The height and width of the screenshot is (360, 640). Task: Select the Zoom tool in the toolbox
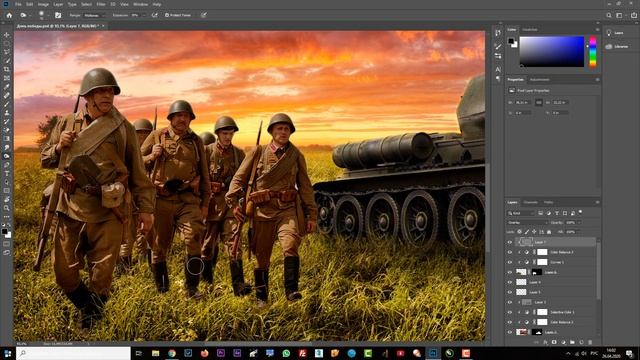(x=7, y=208)
